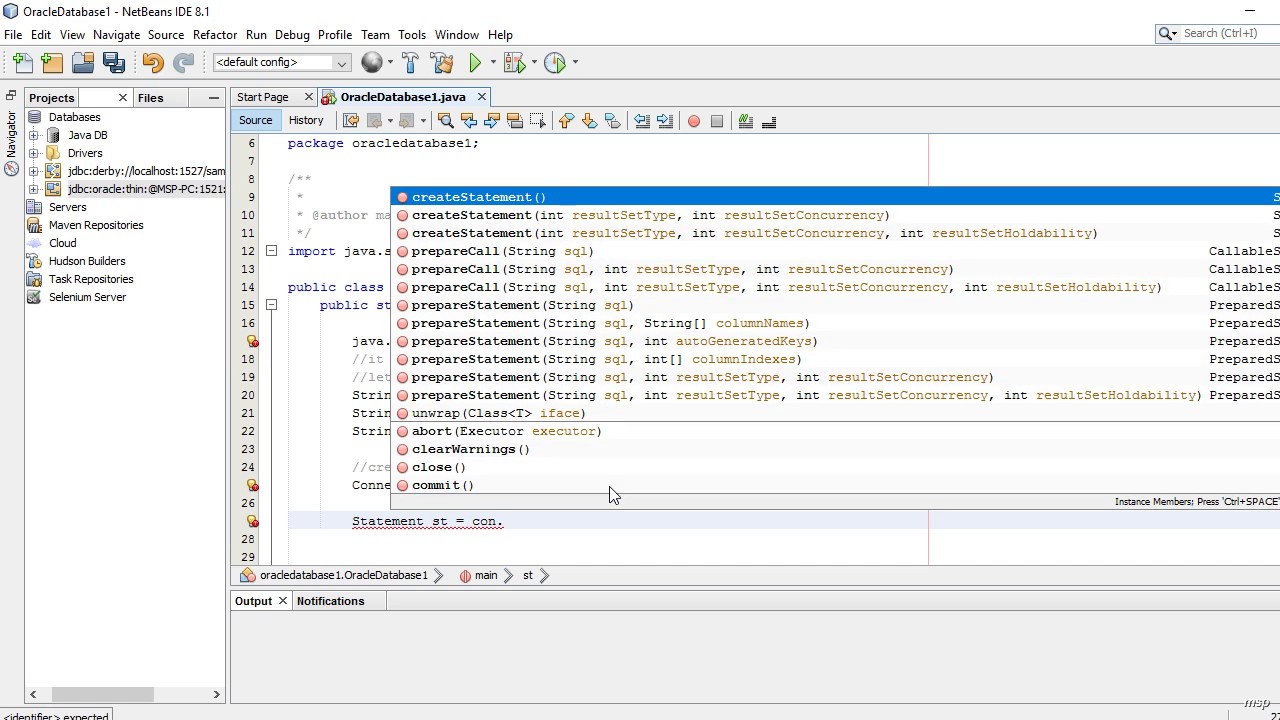The height and width of the screenshot is (720, 1280).
Task: Click the Undo toolbar icon
Action: [x=152, y=62]
